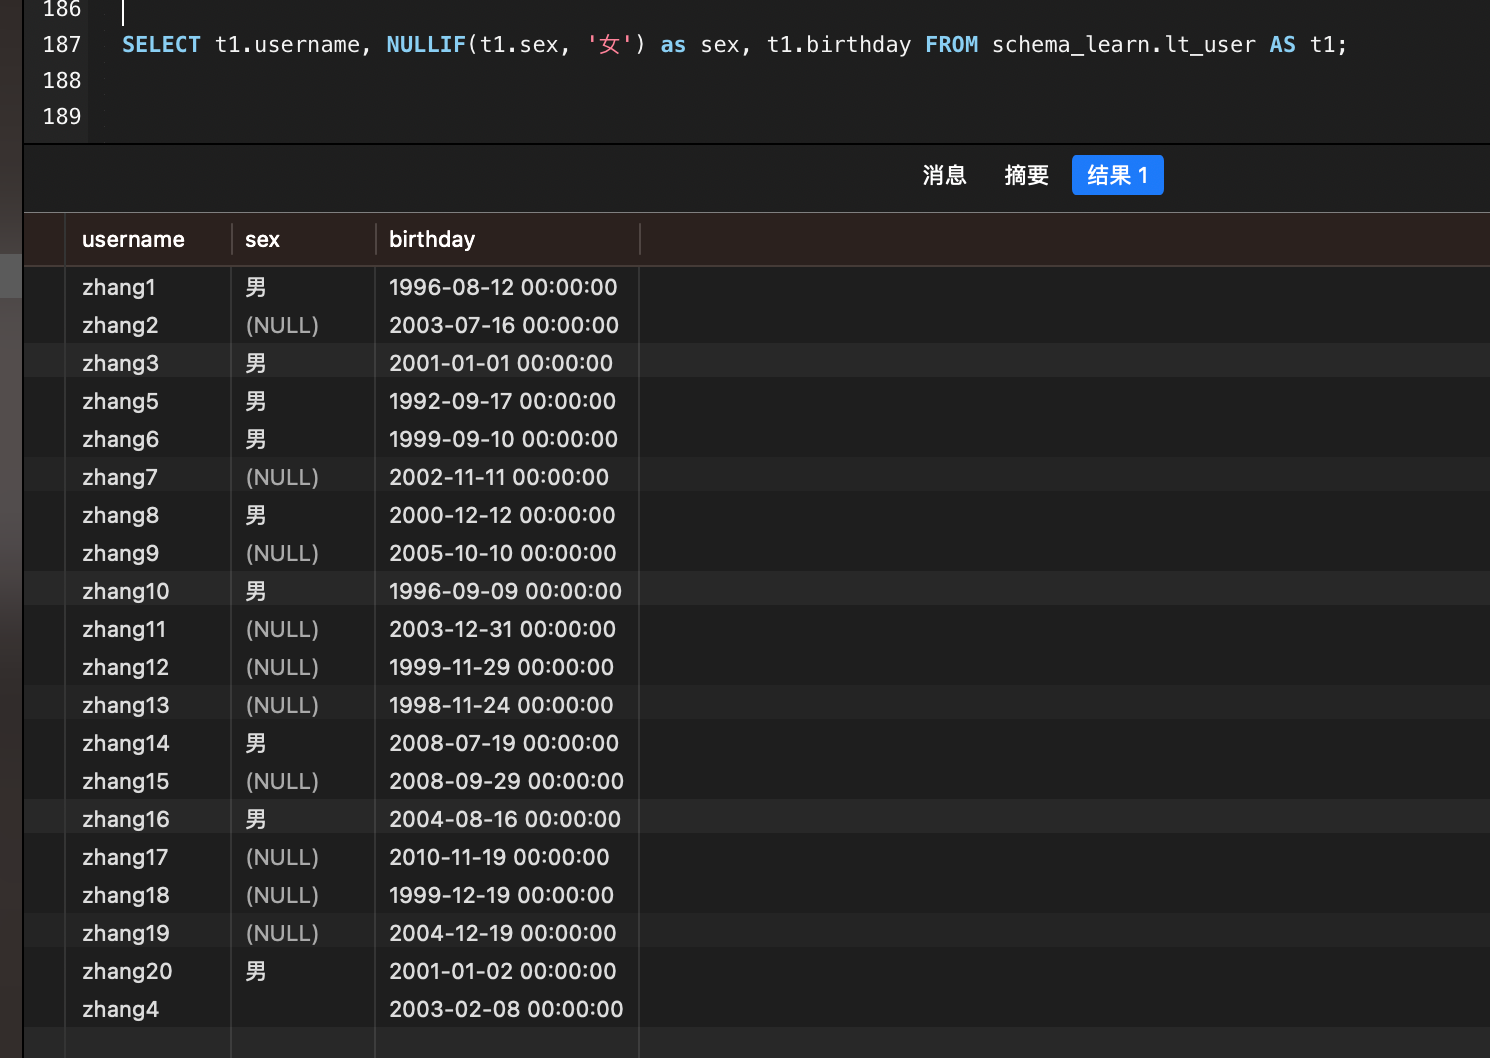
Task: Select the zhang10 username cell
Action: 126,592
